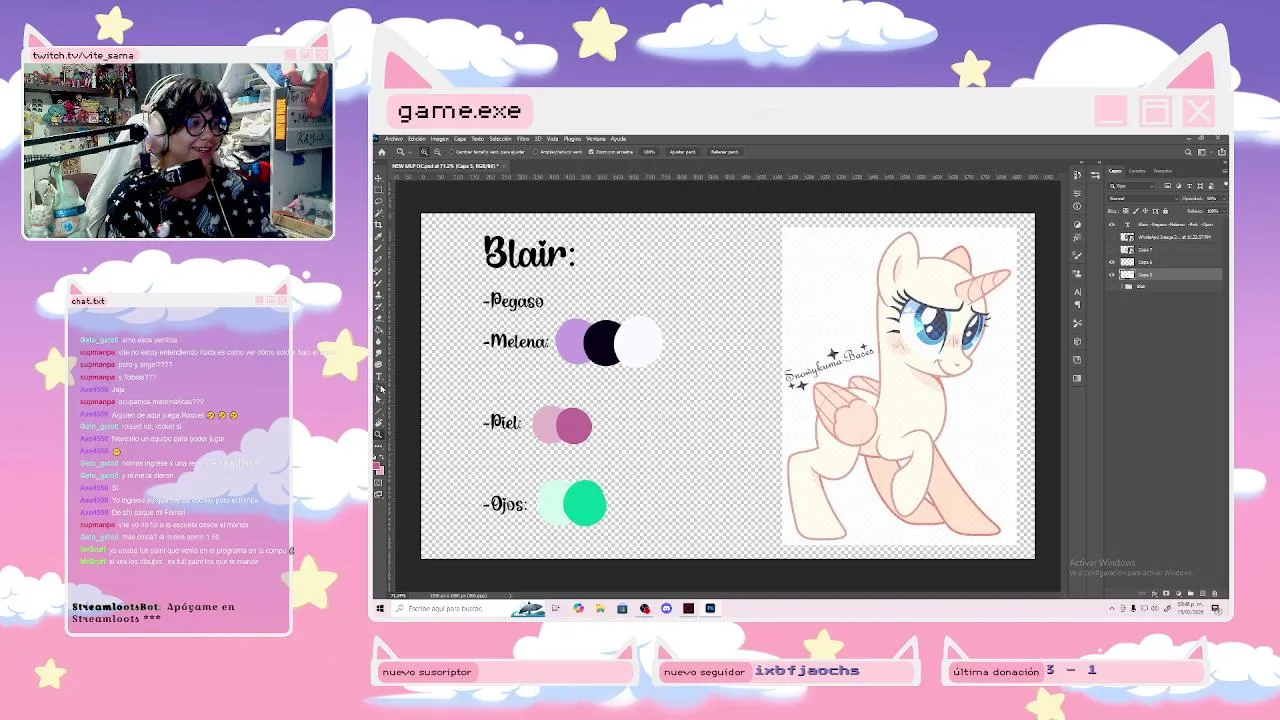Expand the group folder in Layers panel
Screen dimensions: 1280x720
[x=1122, y=286]
